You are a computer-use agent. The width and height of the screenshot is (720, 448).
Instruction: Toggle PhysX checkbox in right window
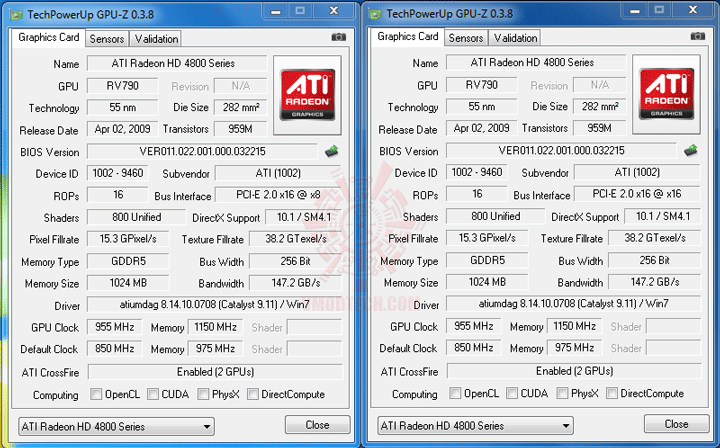[562, 393]
